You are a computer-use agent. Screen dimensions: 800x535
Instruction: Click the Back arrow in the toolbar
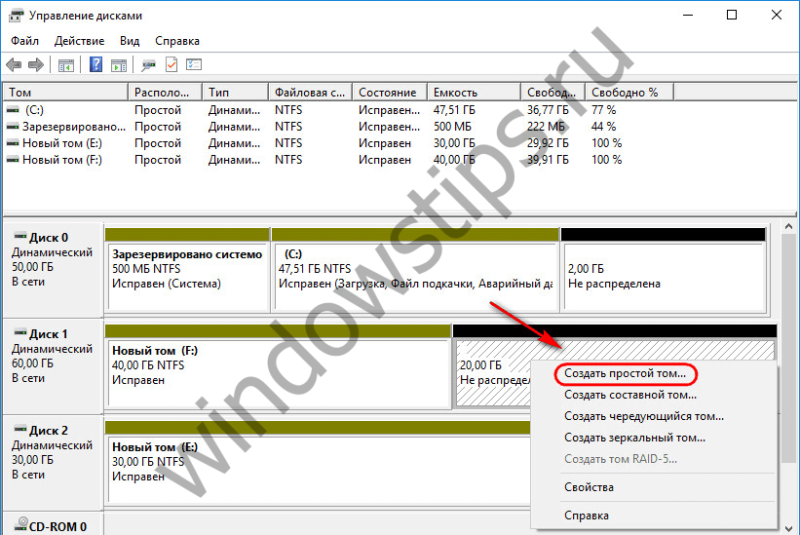point(13,65)
